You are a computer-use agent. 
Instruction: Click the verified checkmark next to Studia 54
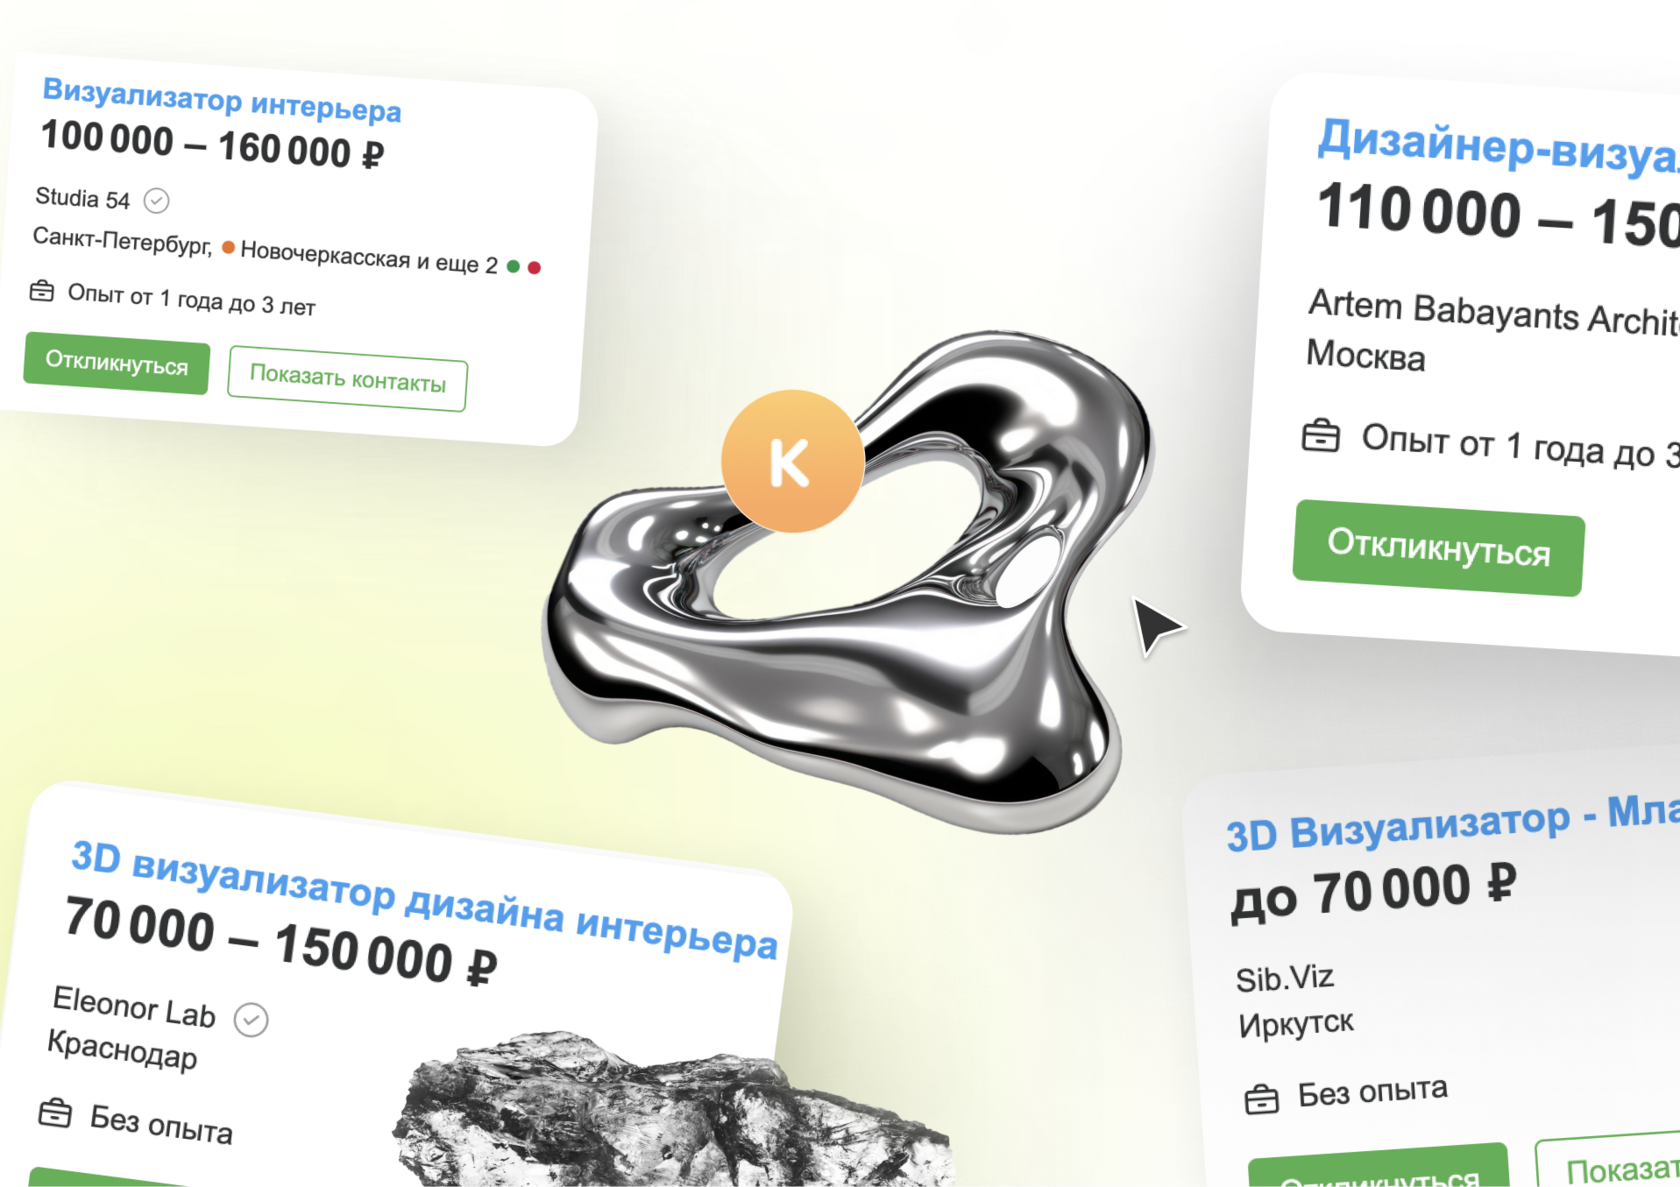tap(156, 201)
